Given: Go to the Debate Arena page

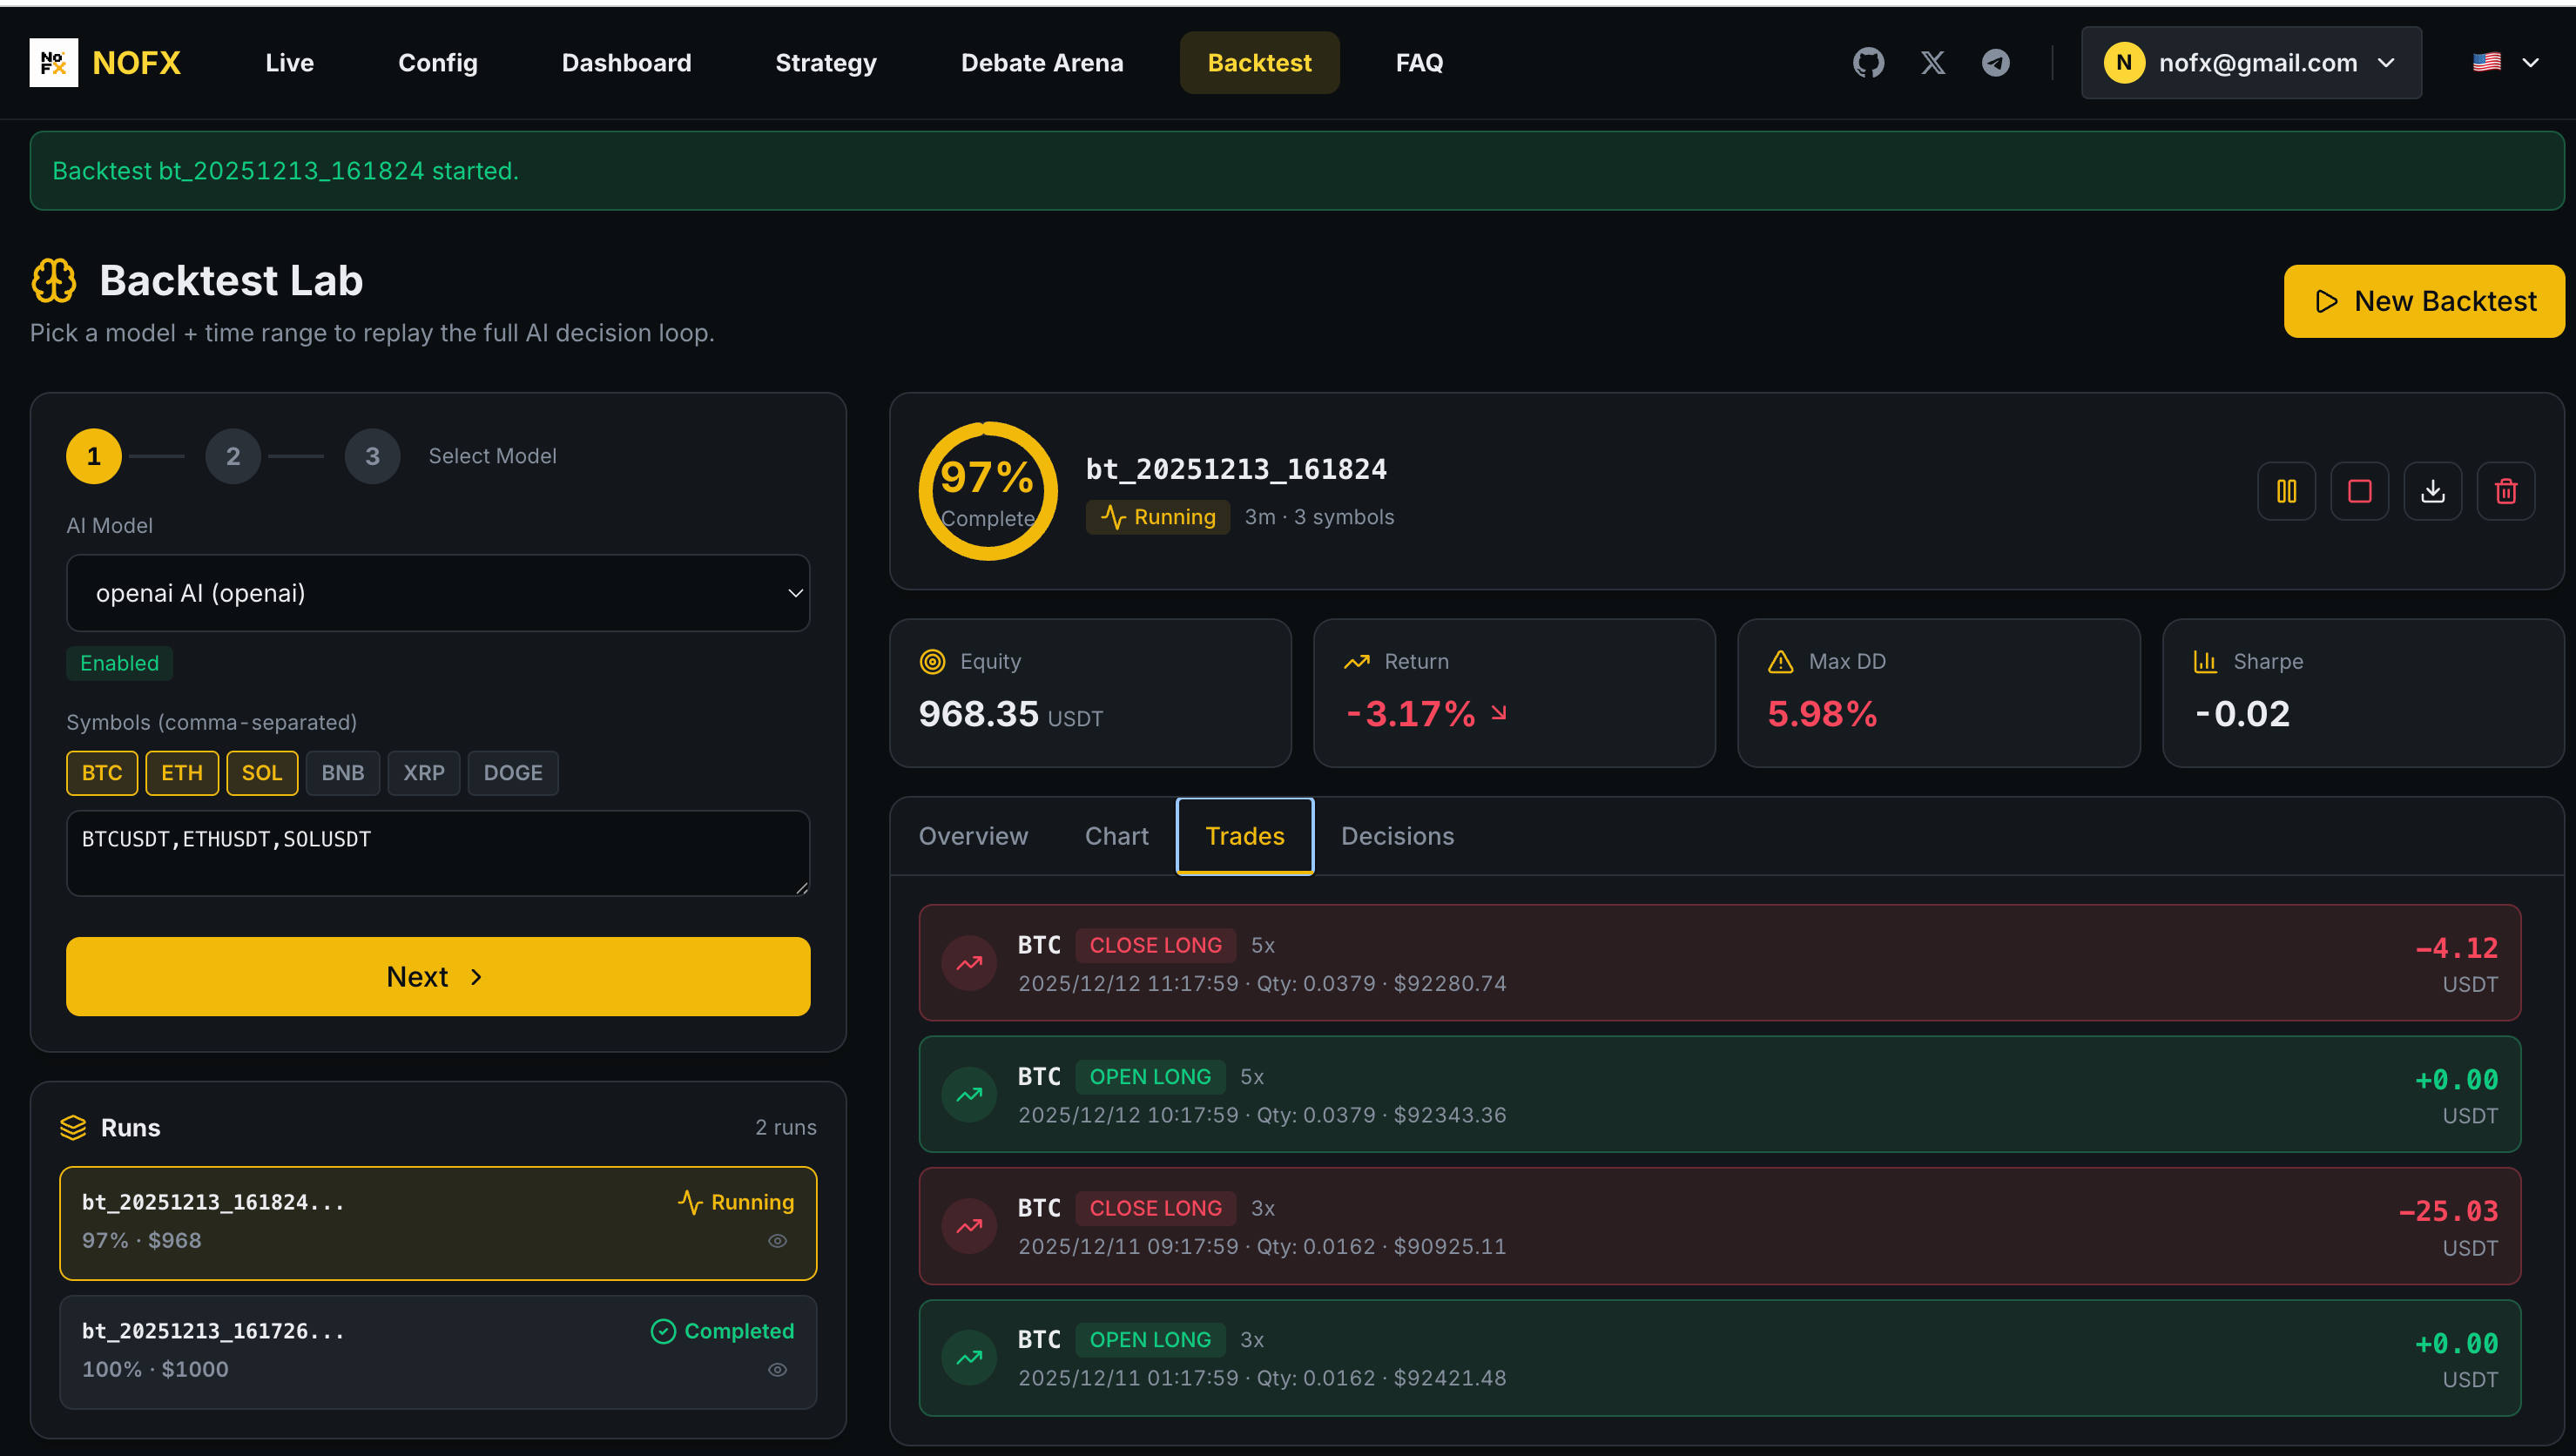Looking at the screenshot, I should coord(1042,63).
